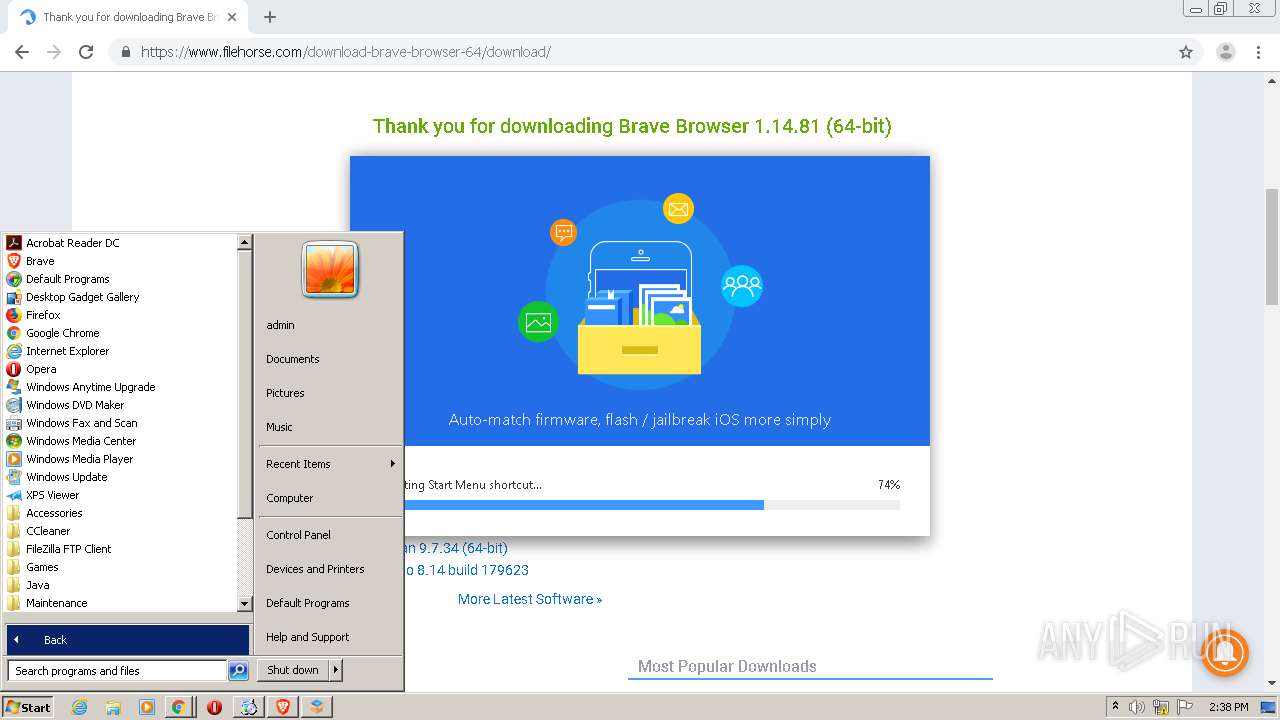Open Documents from Start menu
This screenshot has width=1280, height=720.
(293, 359)
